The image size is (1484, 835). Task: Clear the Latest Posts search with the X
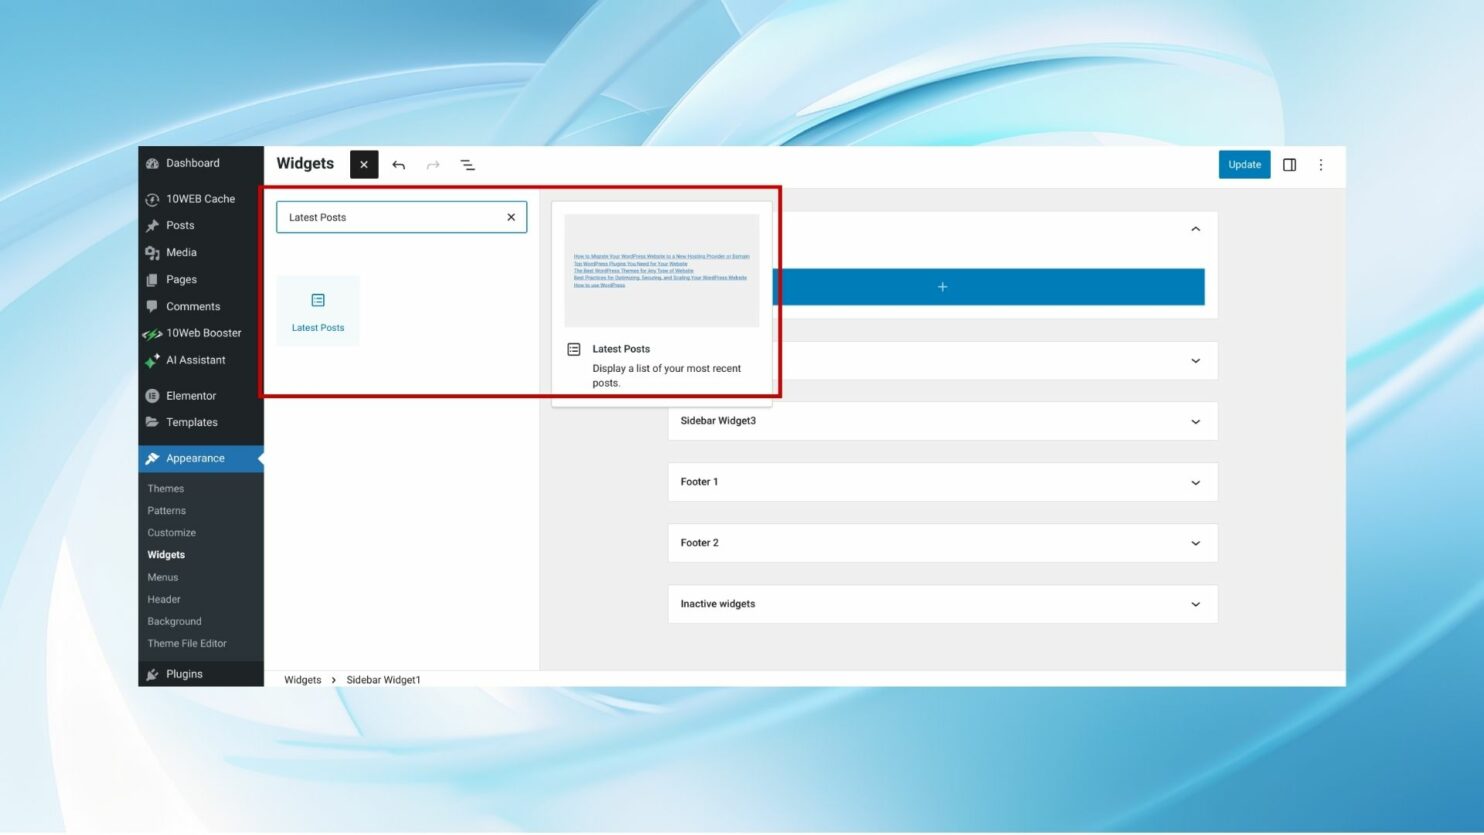click(511, 217)
